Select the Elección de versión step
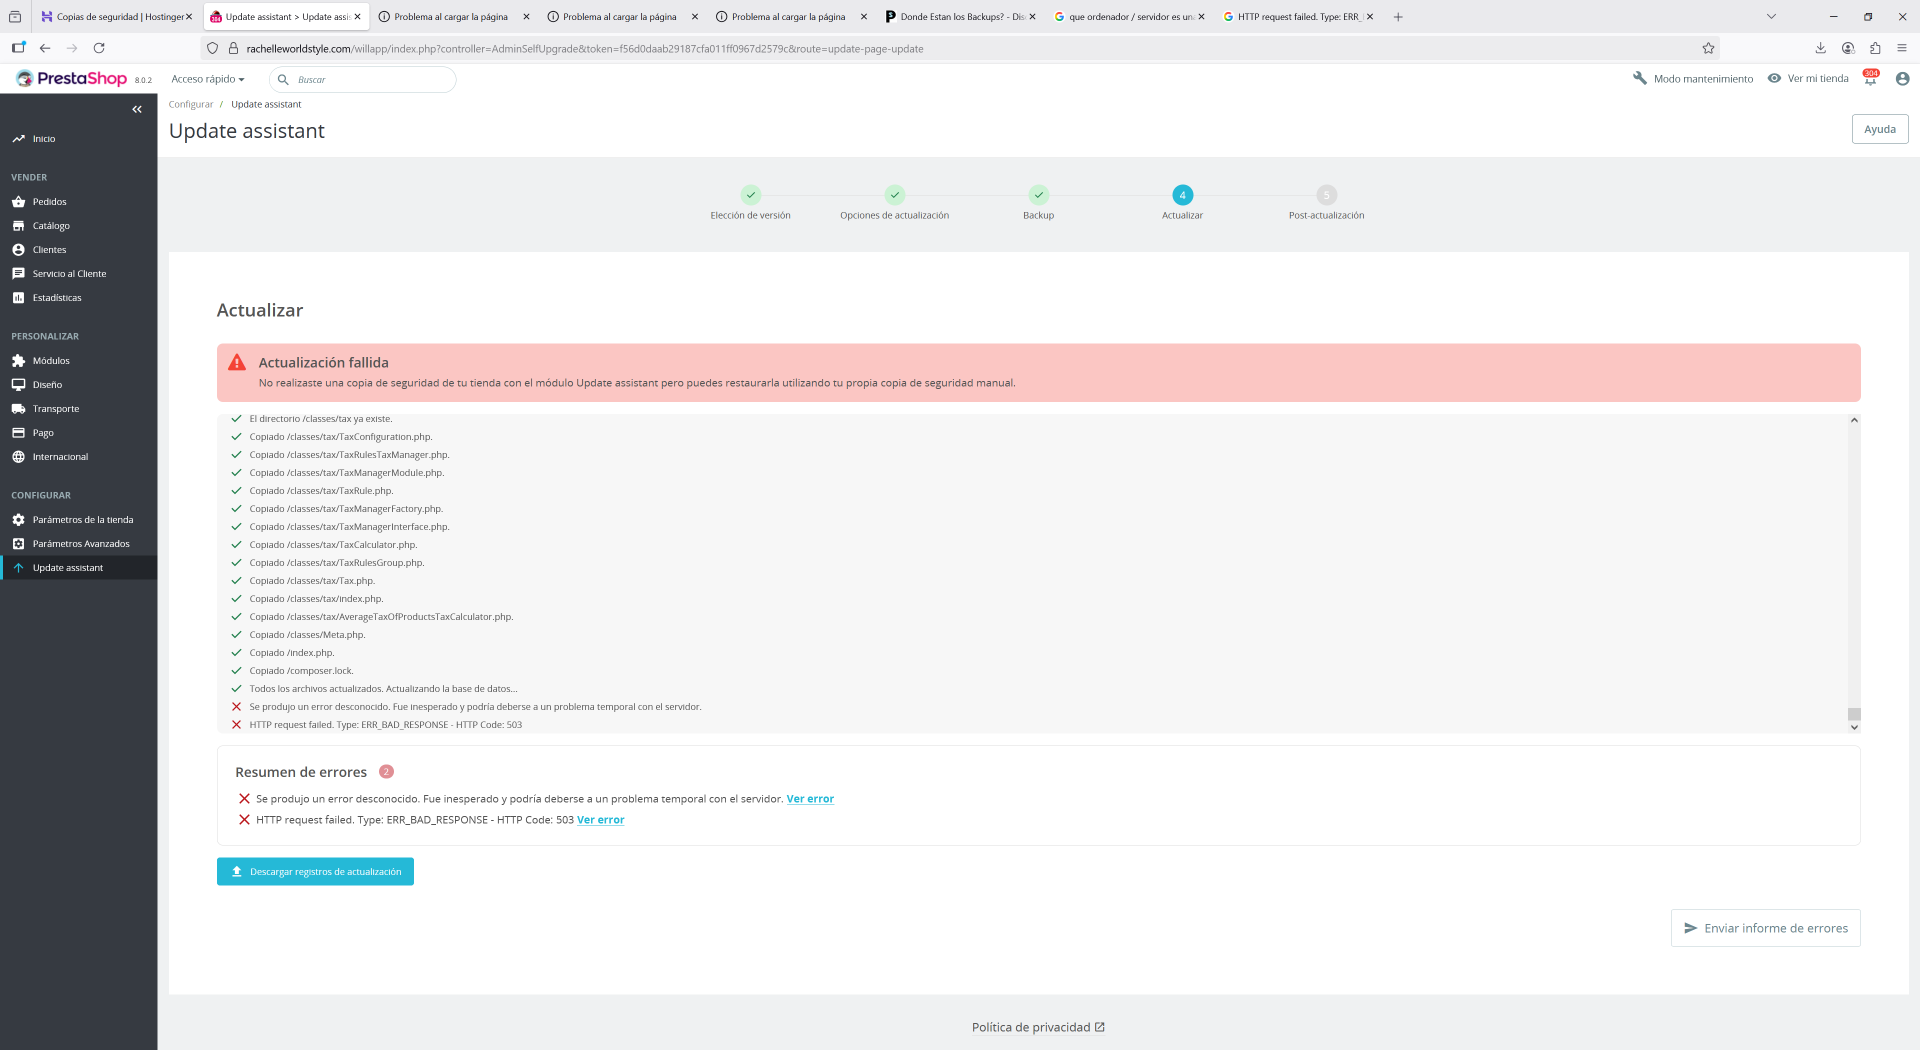Viewport: 1920px width, 1050px height. click(750, 195)
